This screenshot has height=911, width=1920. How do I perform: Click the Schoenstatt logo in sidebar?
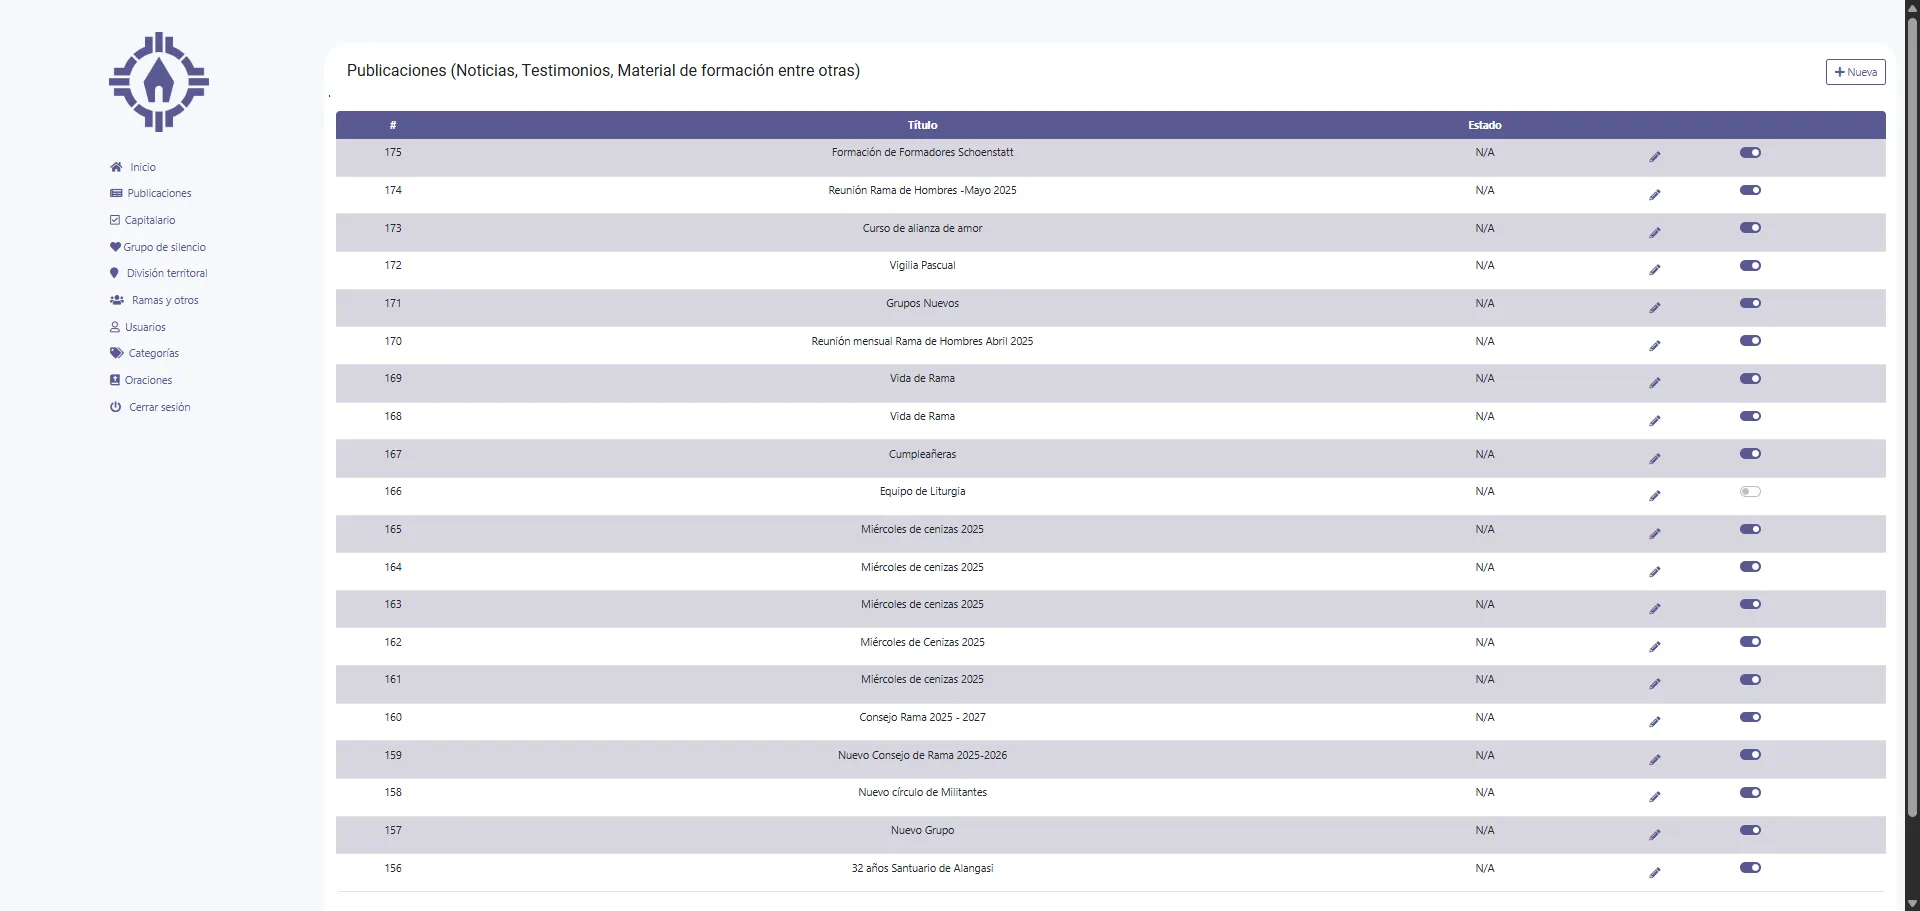click(x=158, y=82)
